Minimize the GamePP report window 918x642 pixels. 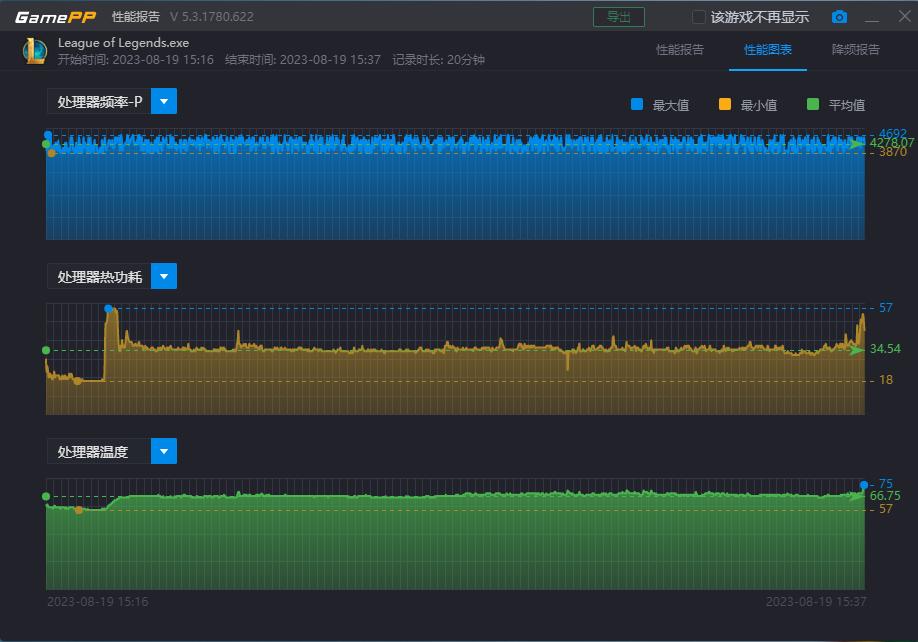point(872,17)
